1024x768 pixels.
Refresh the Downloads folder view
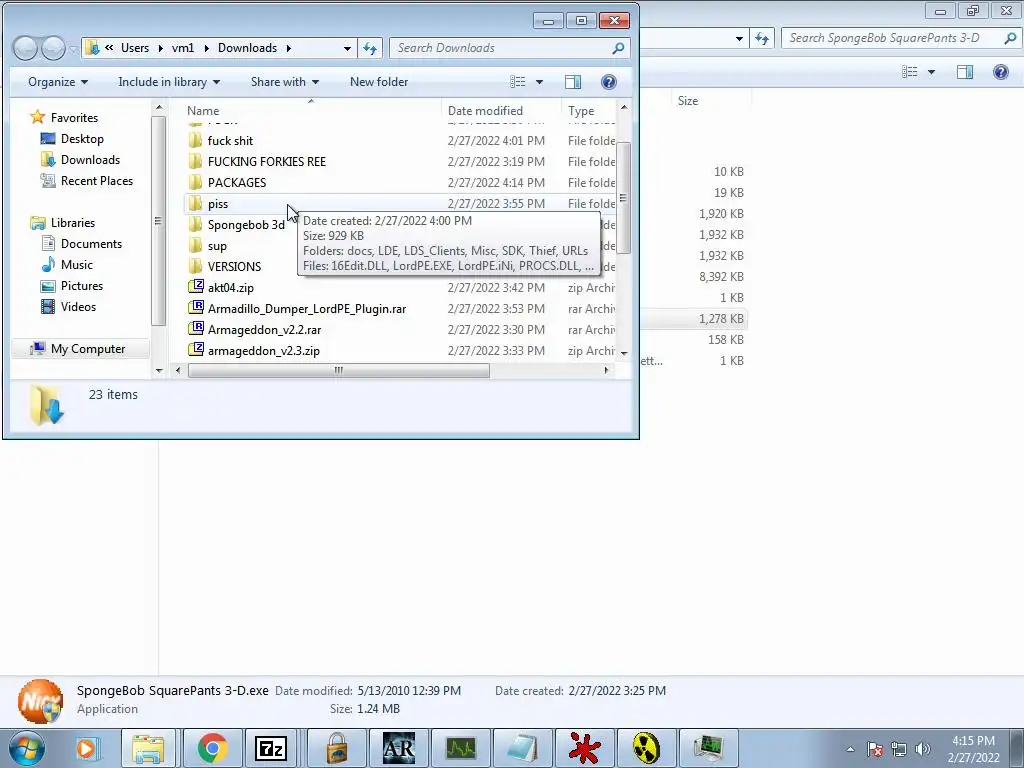pos(370,48)
